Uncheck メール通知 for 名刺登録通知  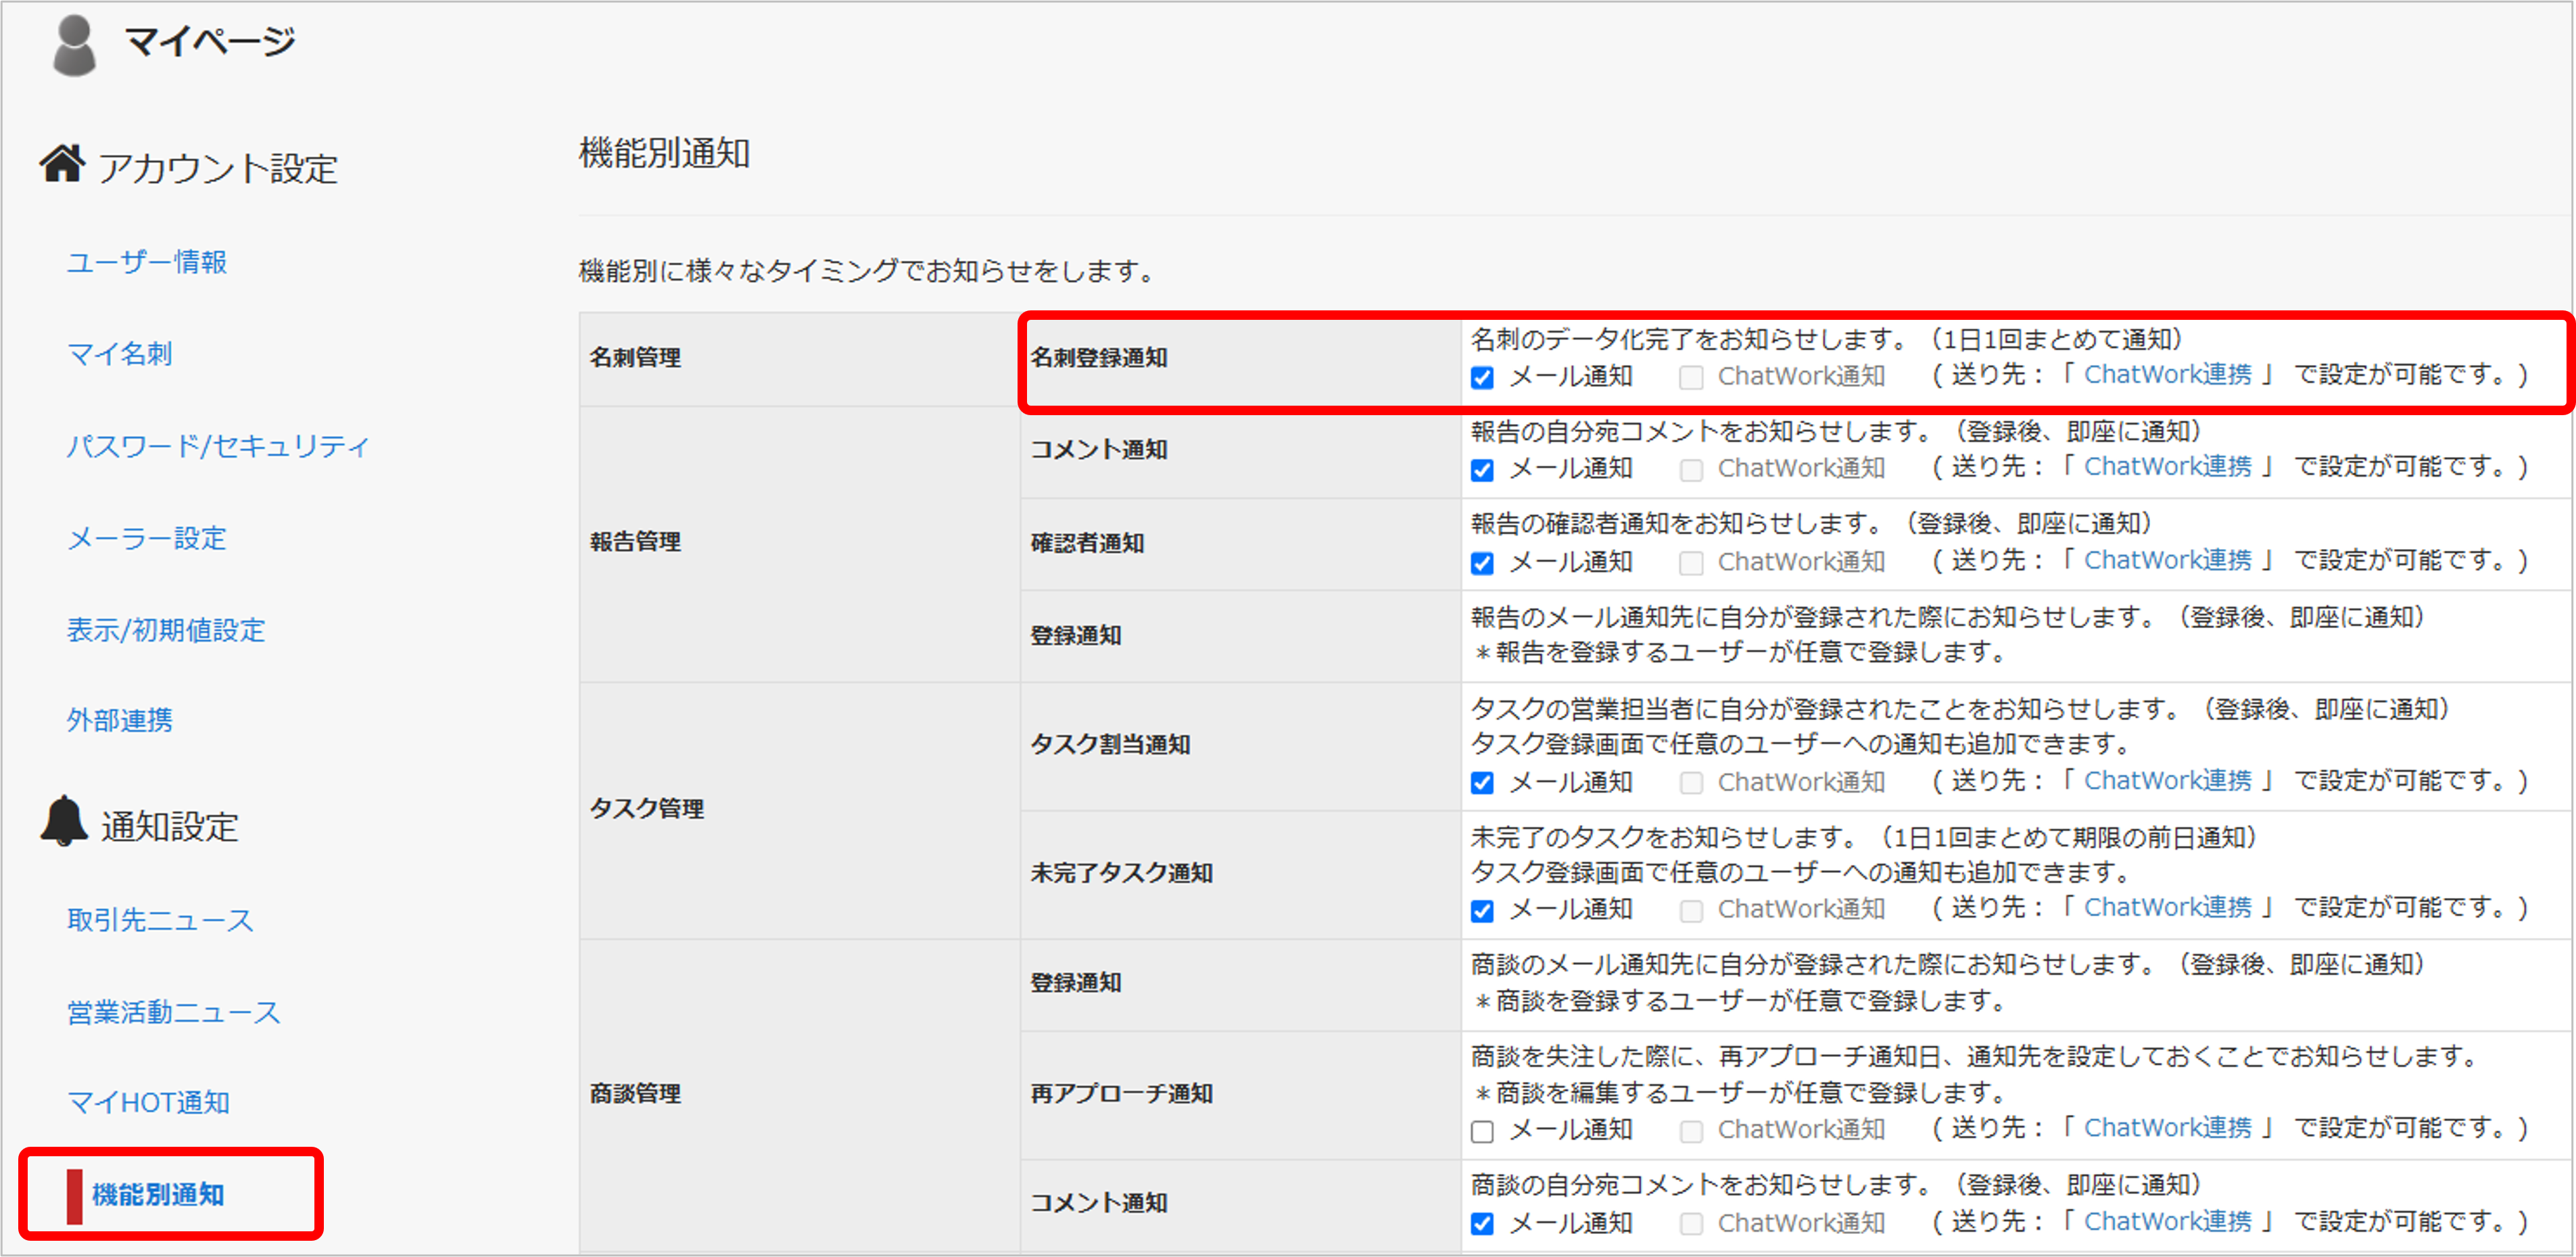[x=1482, y=378]
